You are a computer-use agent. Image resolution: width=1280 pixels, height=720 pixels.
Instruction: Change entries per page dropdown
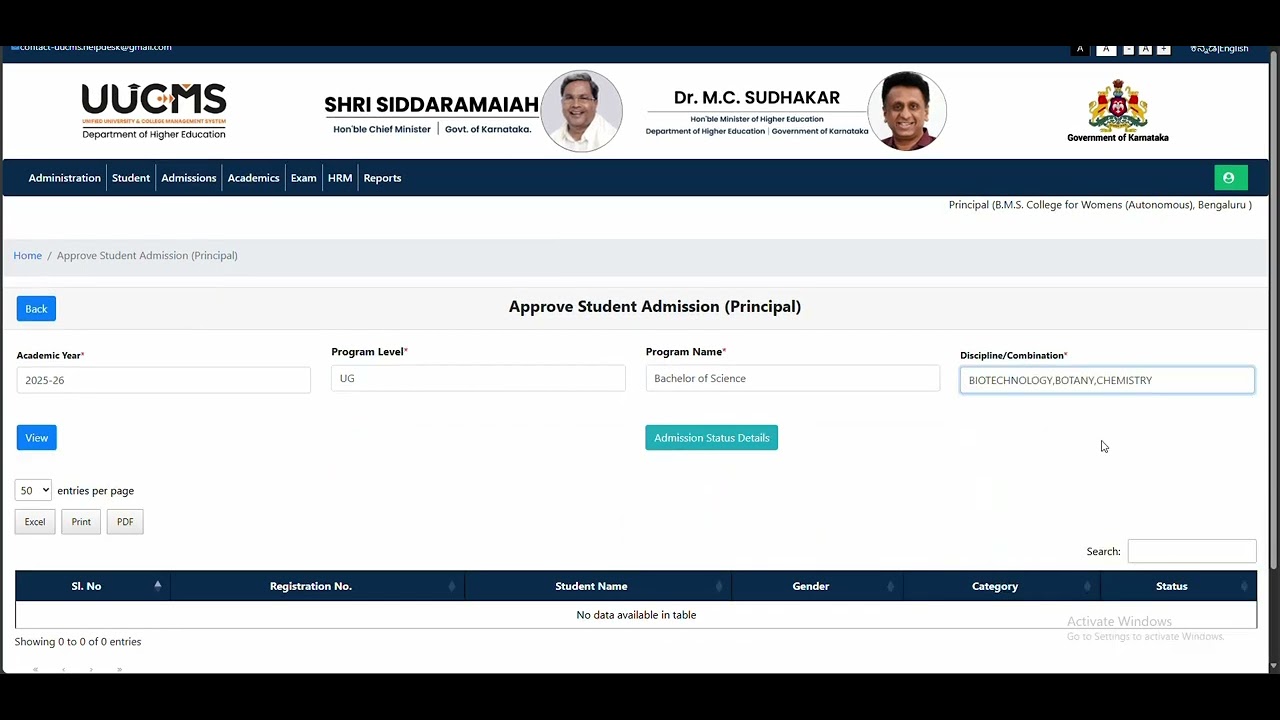click(x=33, y=490)
